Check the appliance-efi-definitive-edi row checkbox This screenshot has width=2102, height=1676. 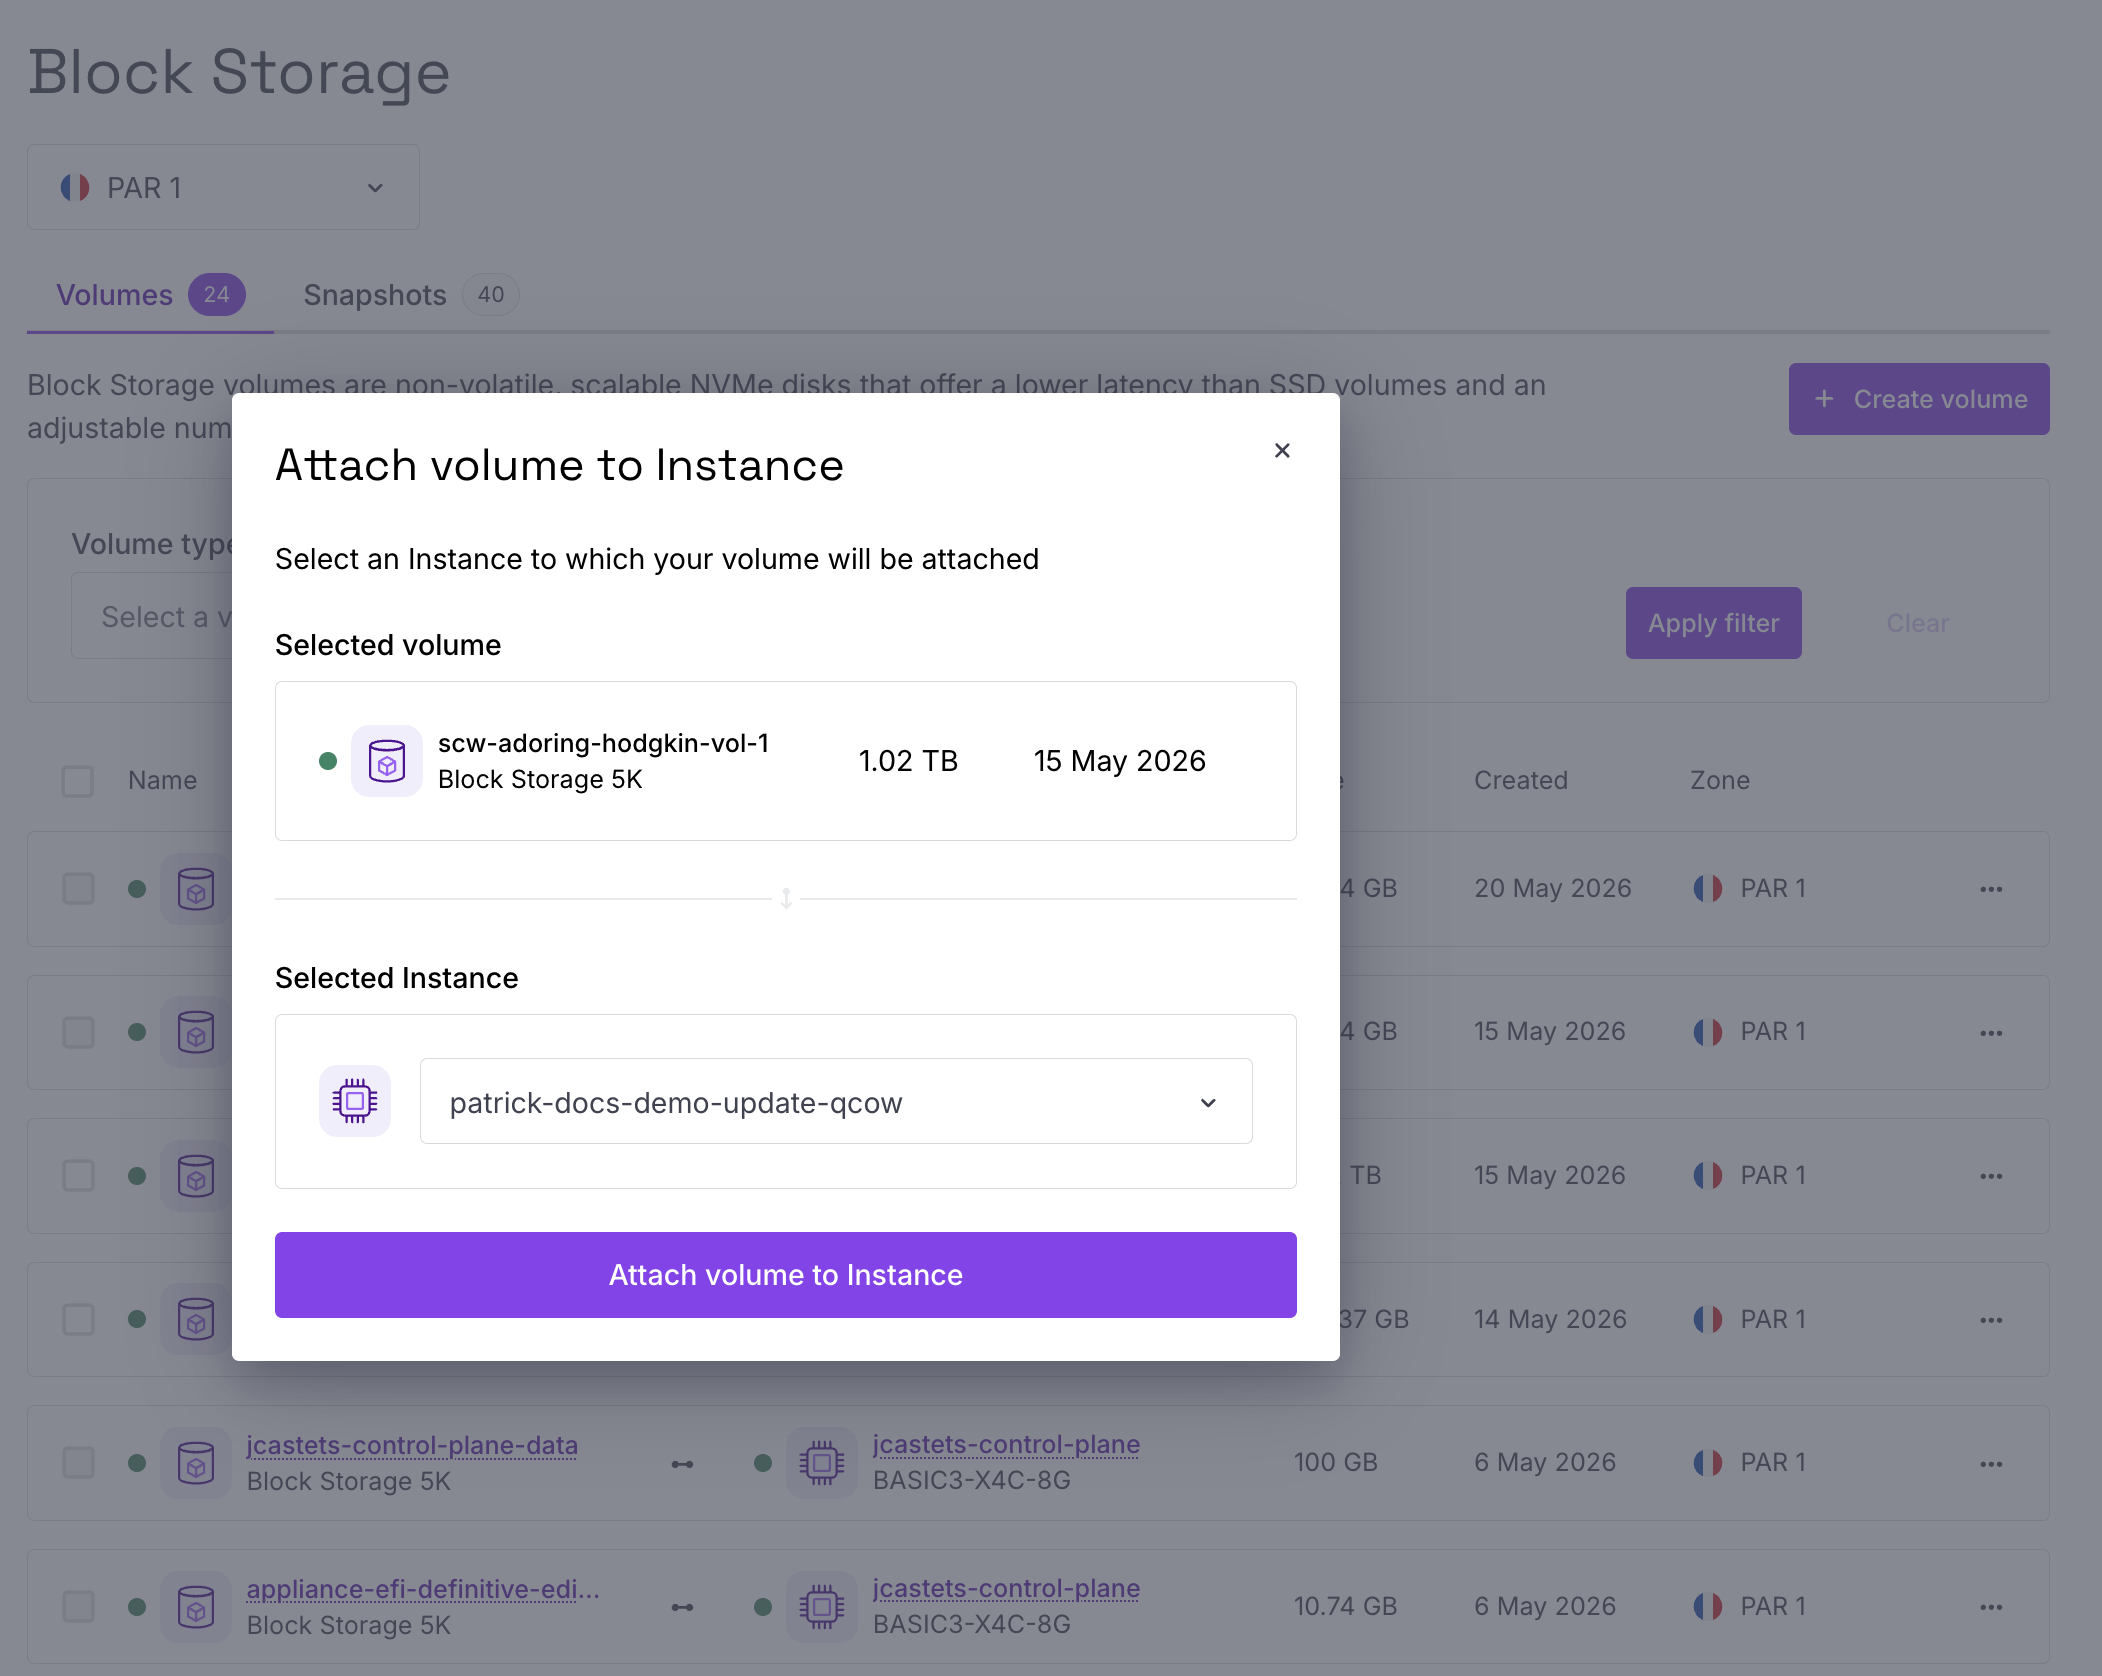click(78, 1607)
